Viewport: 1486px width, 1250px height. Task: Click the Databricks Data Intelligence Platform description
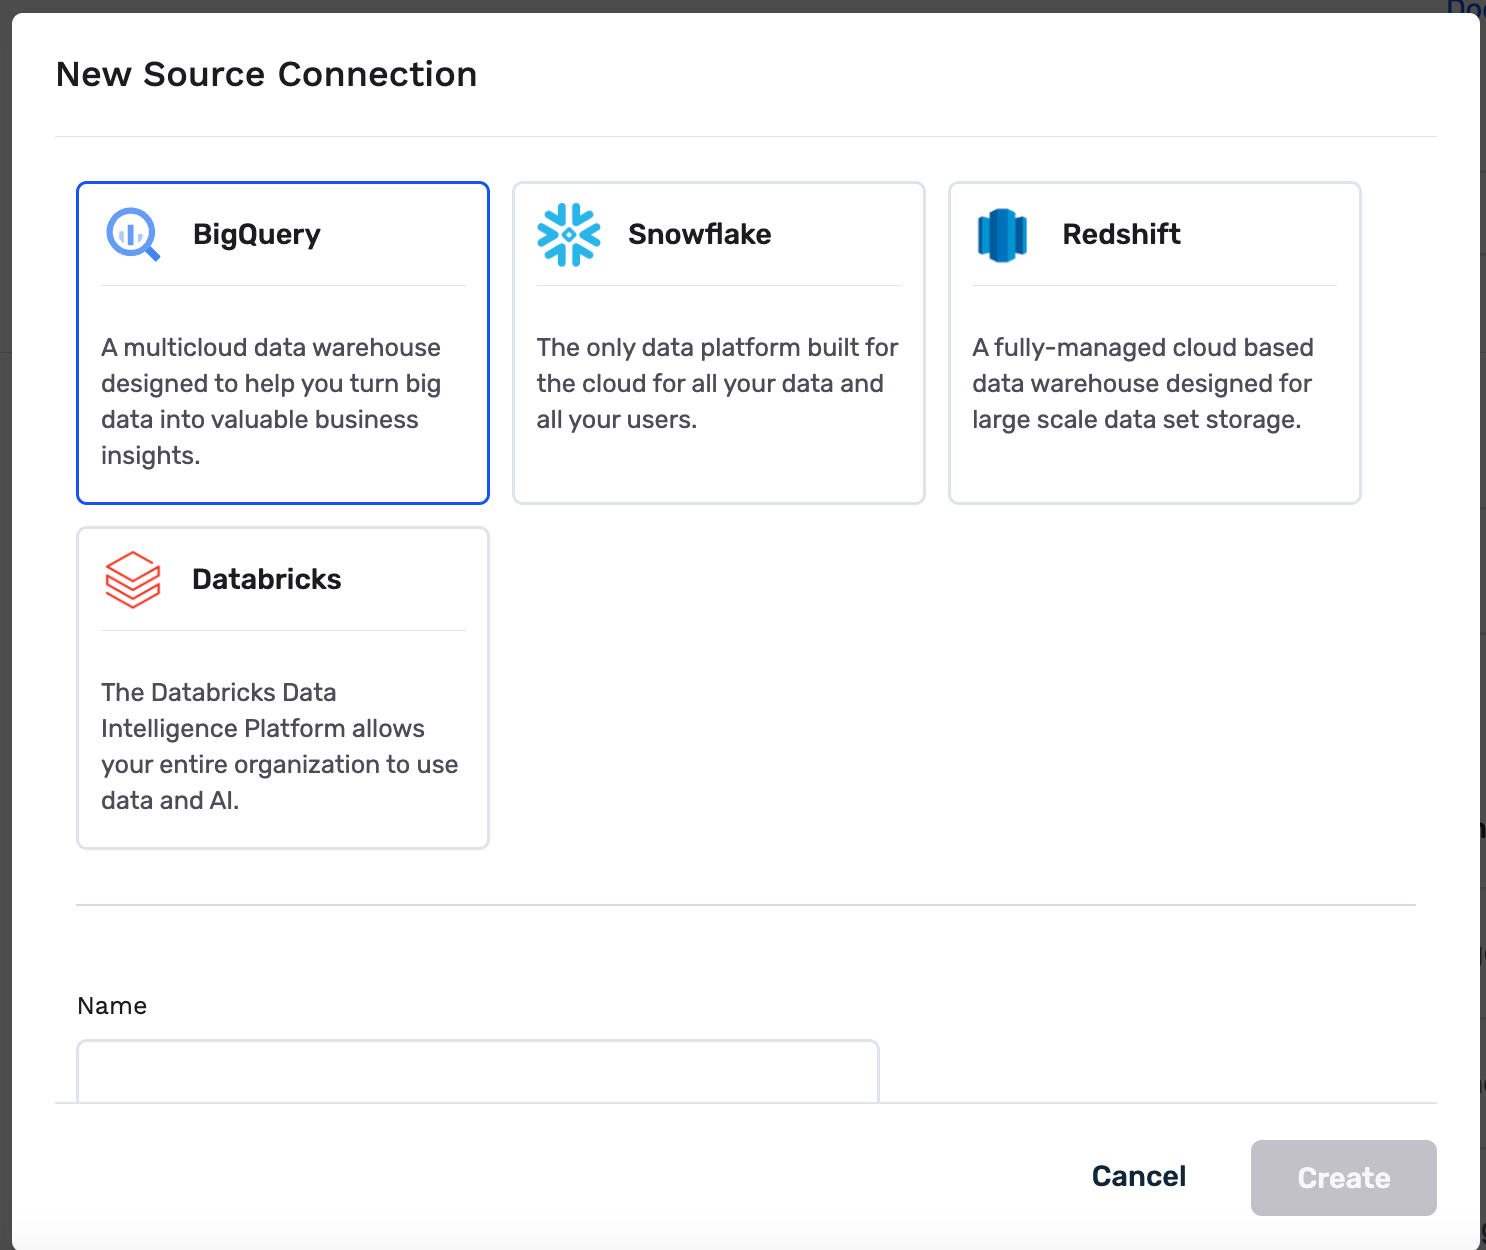[279, 746]
